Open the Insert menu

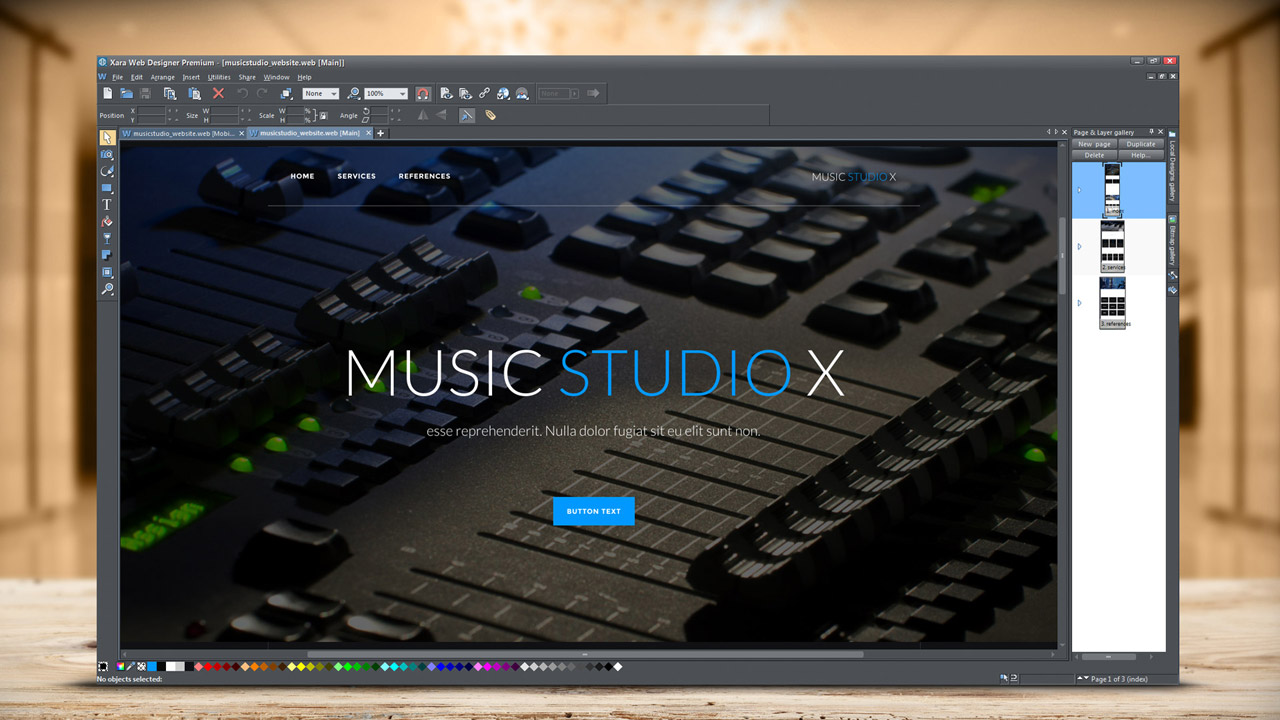coord(191,77)
